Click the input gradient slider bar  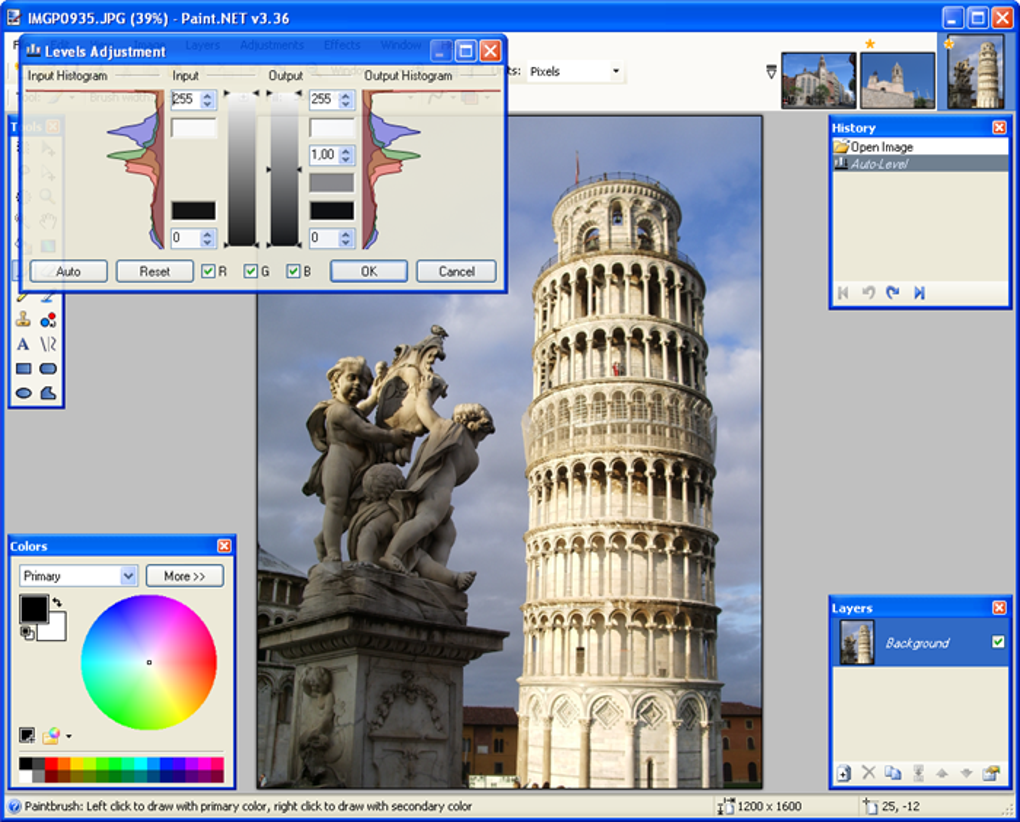point(242,169)
